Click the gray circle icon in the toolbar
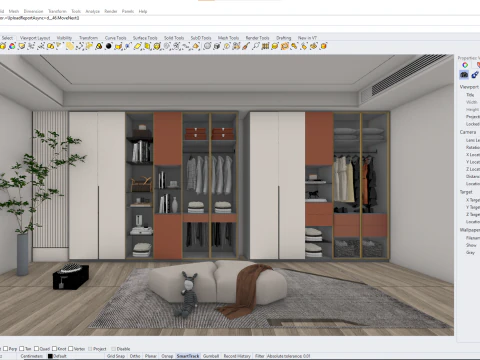Image resolution: width=480 pixels, height=360 pixels. [207, 46]
